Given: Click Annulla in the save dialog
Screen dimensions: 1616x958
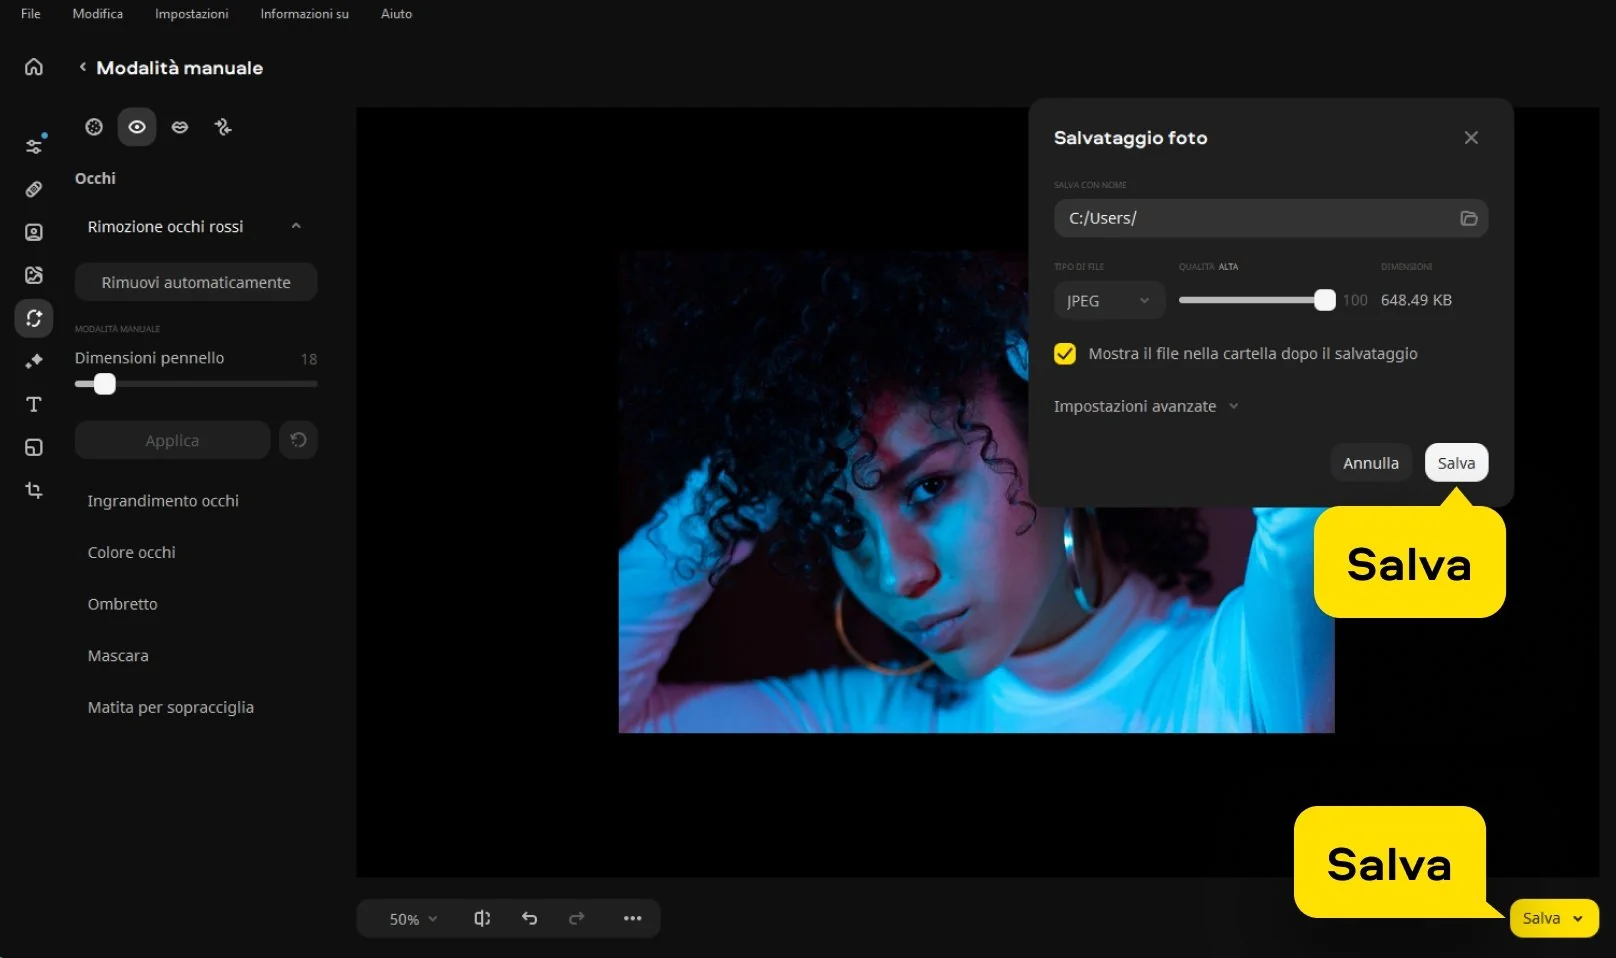Looking at the screenshot, I should tap(1370, 463).
